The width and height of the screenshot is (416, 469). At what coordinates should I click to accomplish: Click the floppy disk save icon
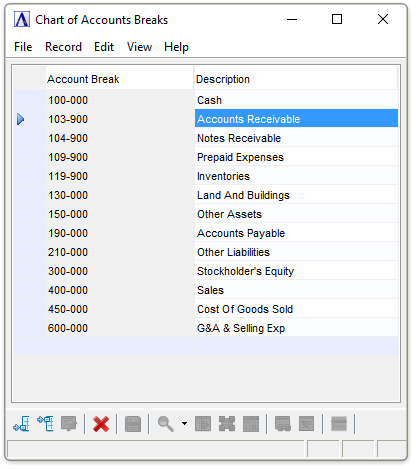pyautogui.click(x=133, y=424)
